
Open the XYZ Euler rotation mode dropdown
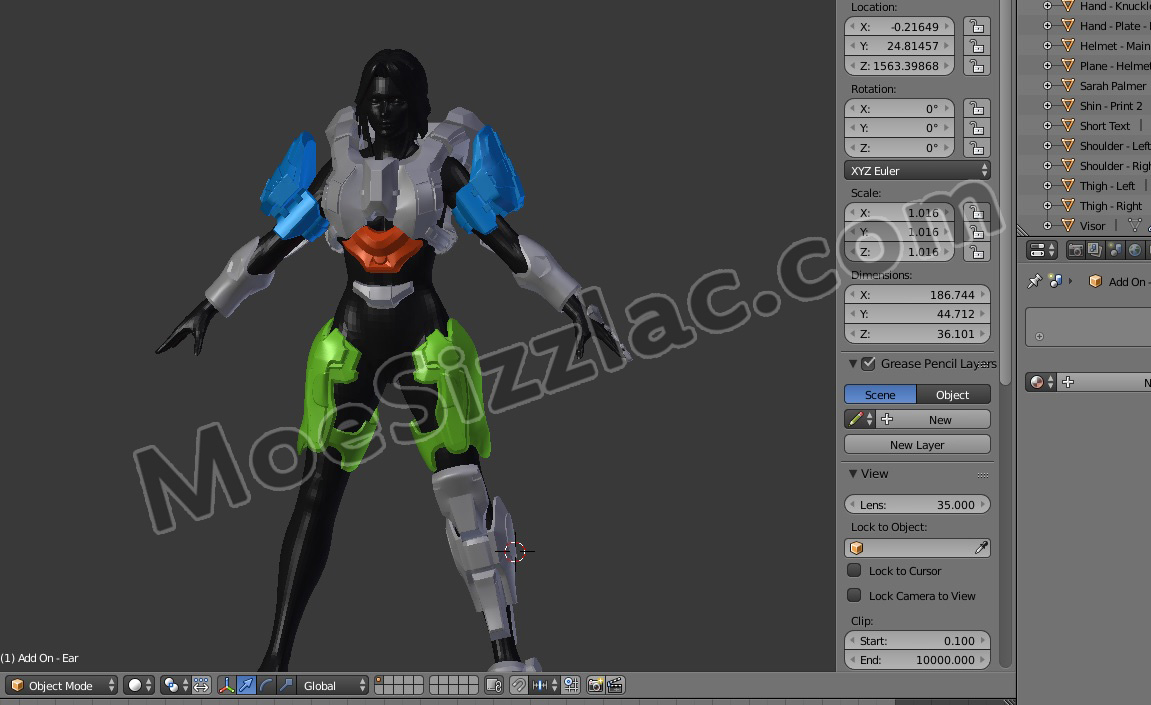918,170
